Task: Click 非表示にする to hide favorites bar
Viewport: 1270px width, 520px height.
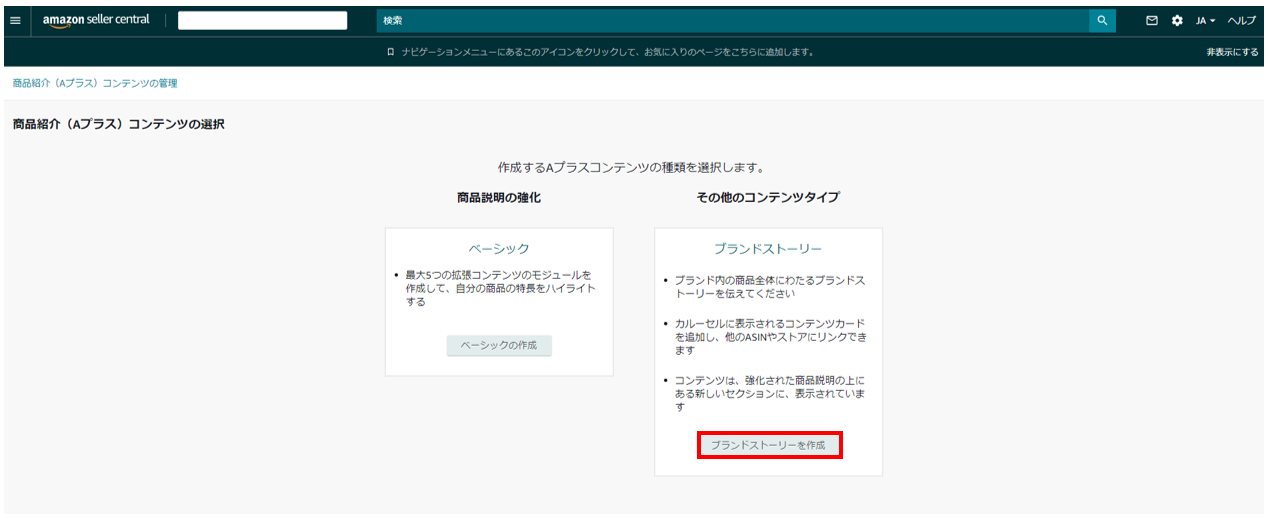Action: [x=1232, y=52]
